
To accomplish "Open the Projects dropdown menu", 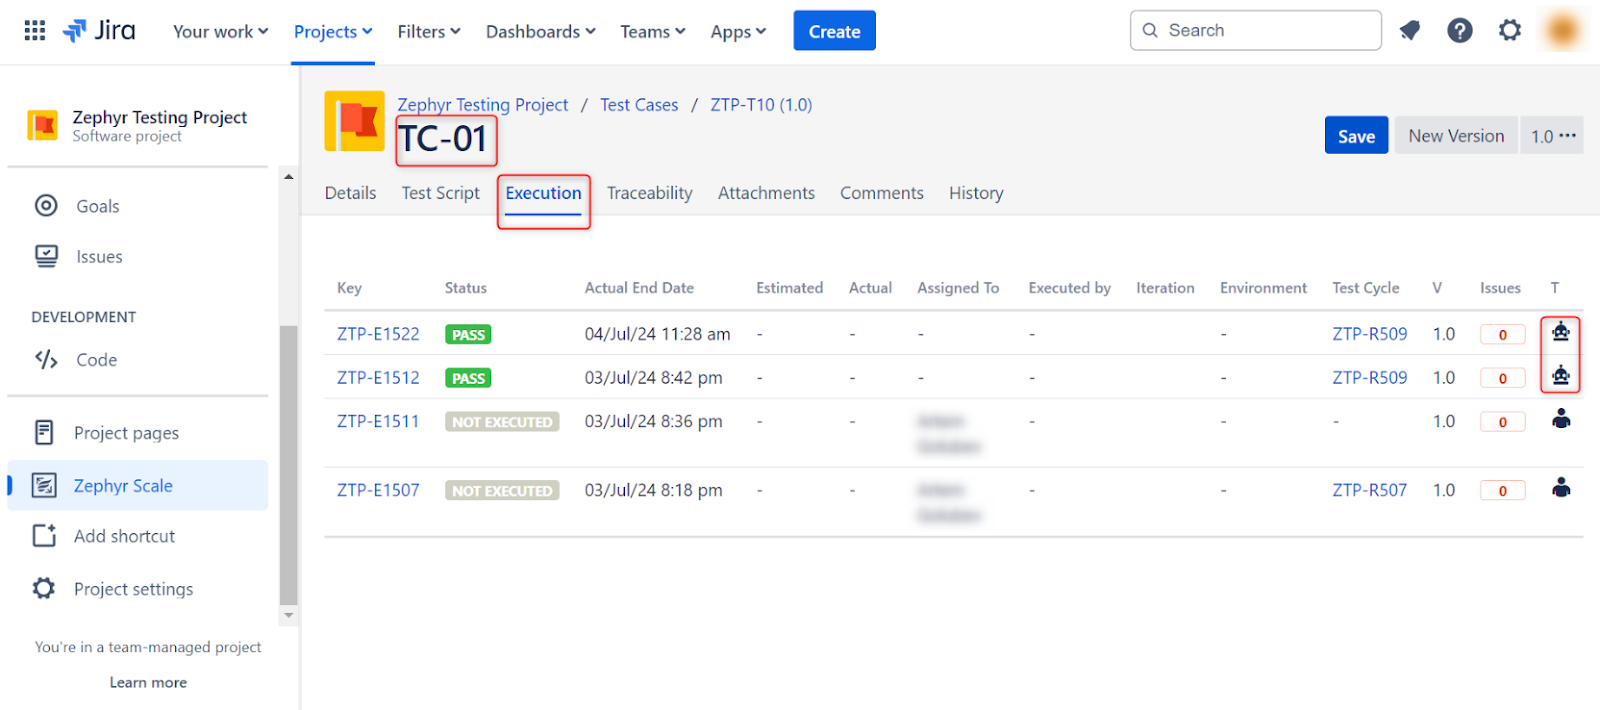I will [x=333, y=31].
